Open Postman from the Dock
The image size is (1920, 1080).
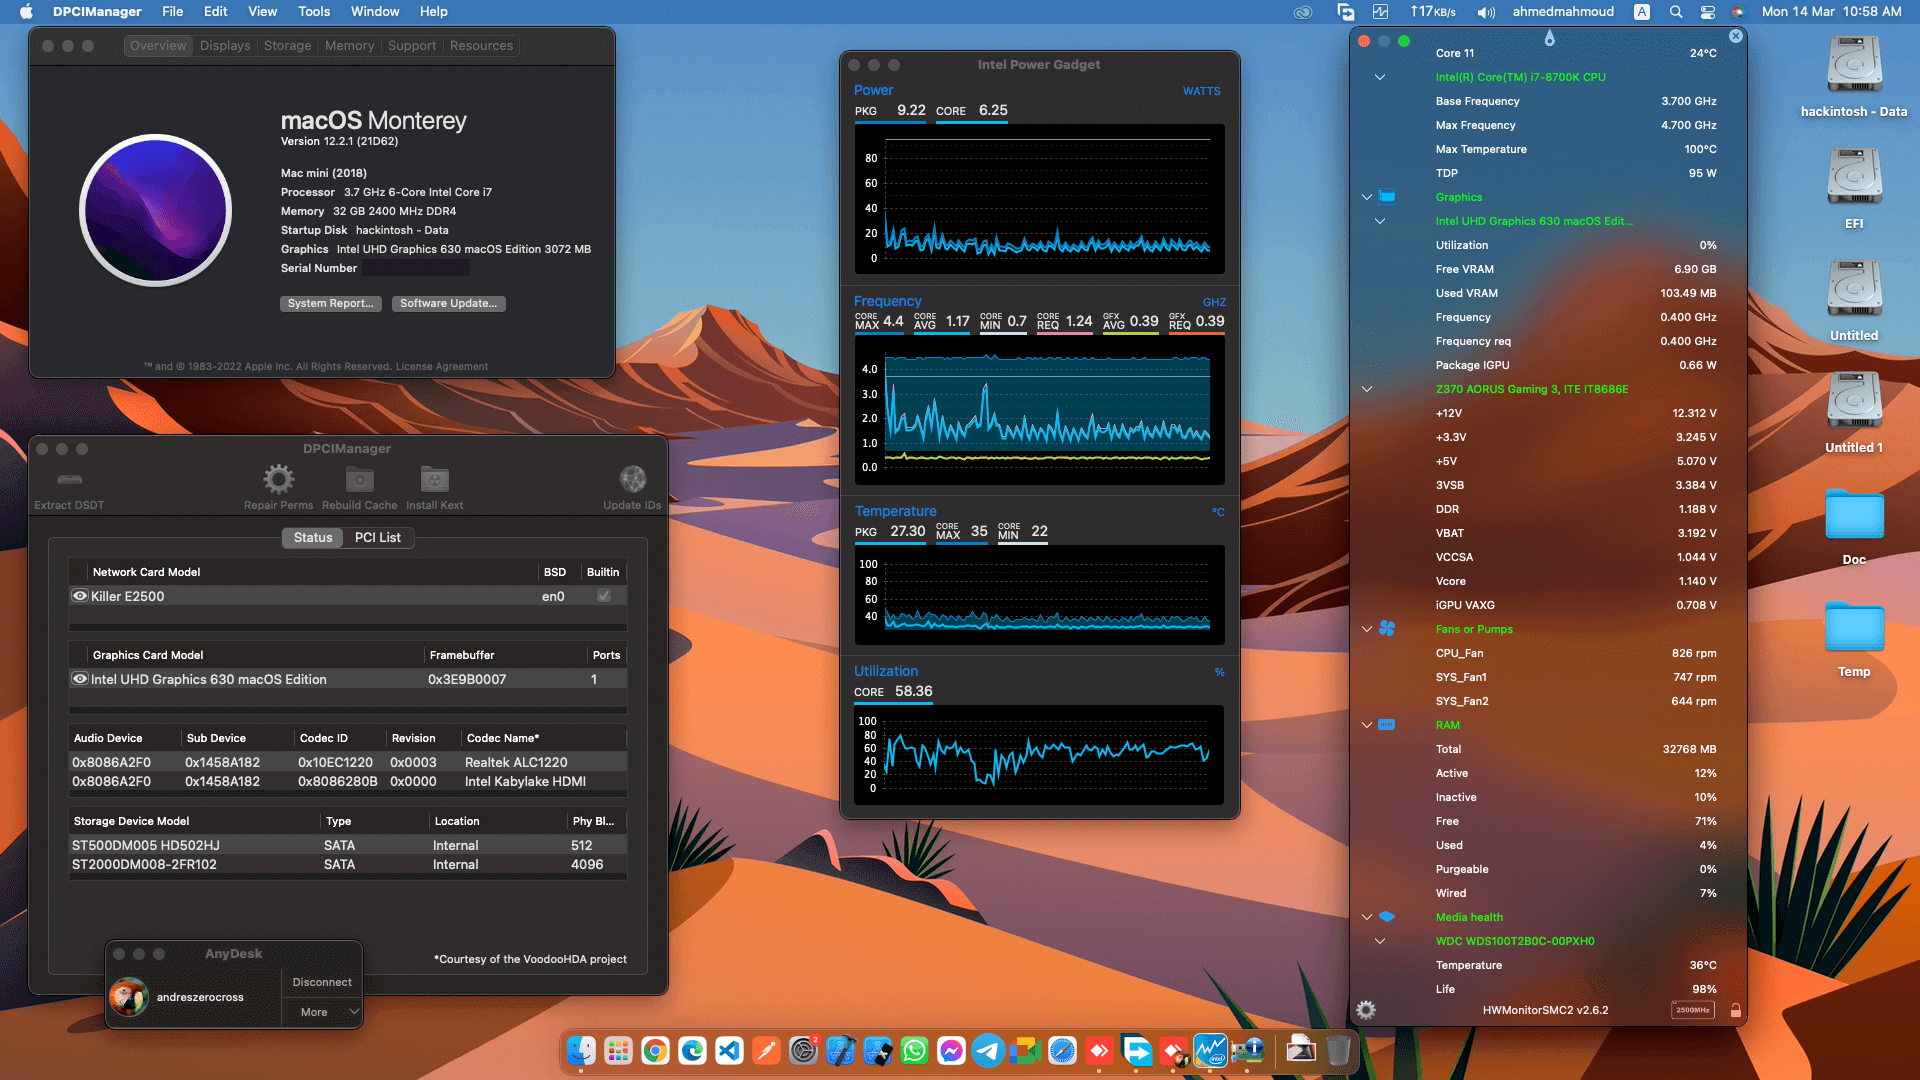coord(766,1050)
